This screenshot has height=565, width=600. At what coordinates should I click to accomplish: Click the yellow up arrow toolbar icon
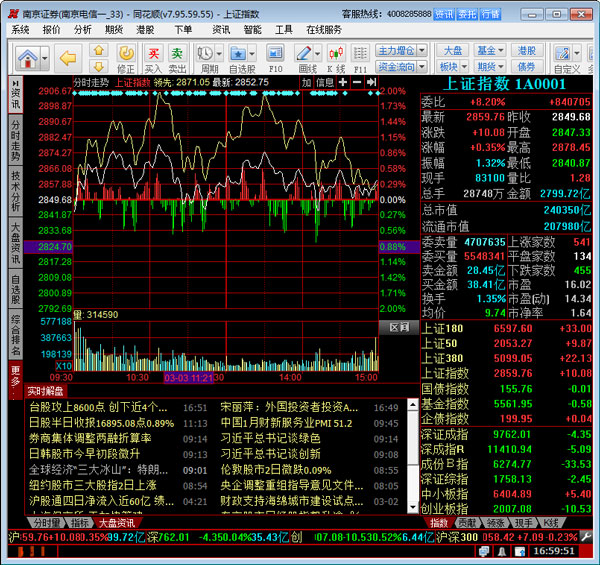(99, 50)
